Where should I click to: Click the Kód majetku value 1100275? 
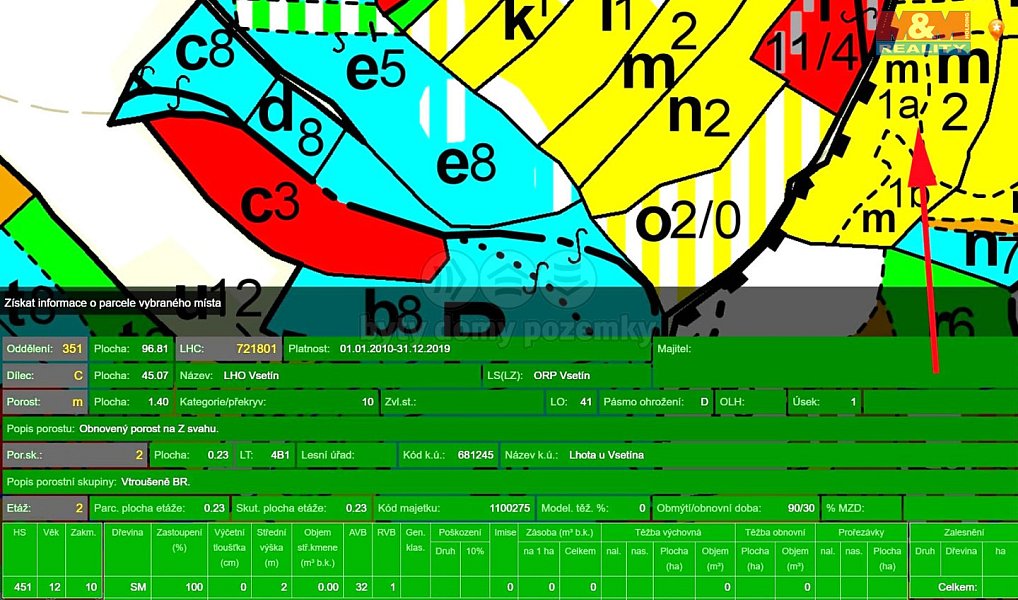(x=510, y=508)
